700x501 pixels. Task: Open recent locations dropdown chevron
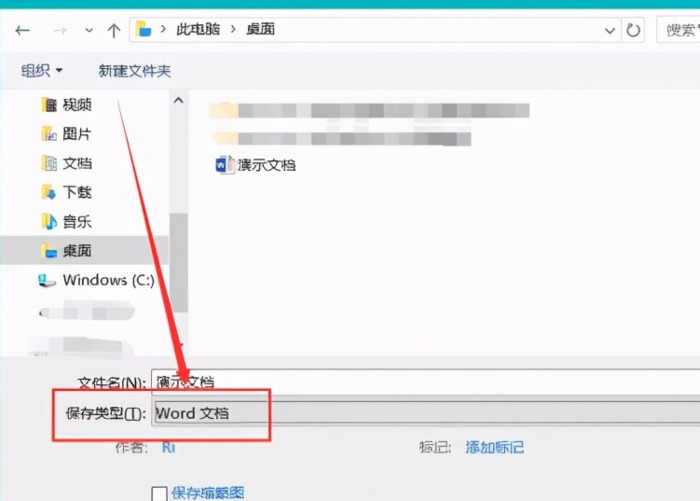(x=89, y=30)
